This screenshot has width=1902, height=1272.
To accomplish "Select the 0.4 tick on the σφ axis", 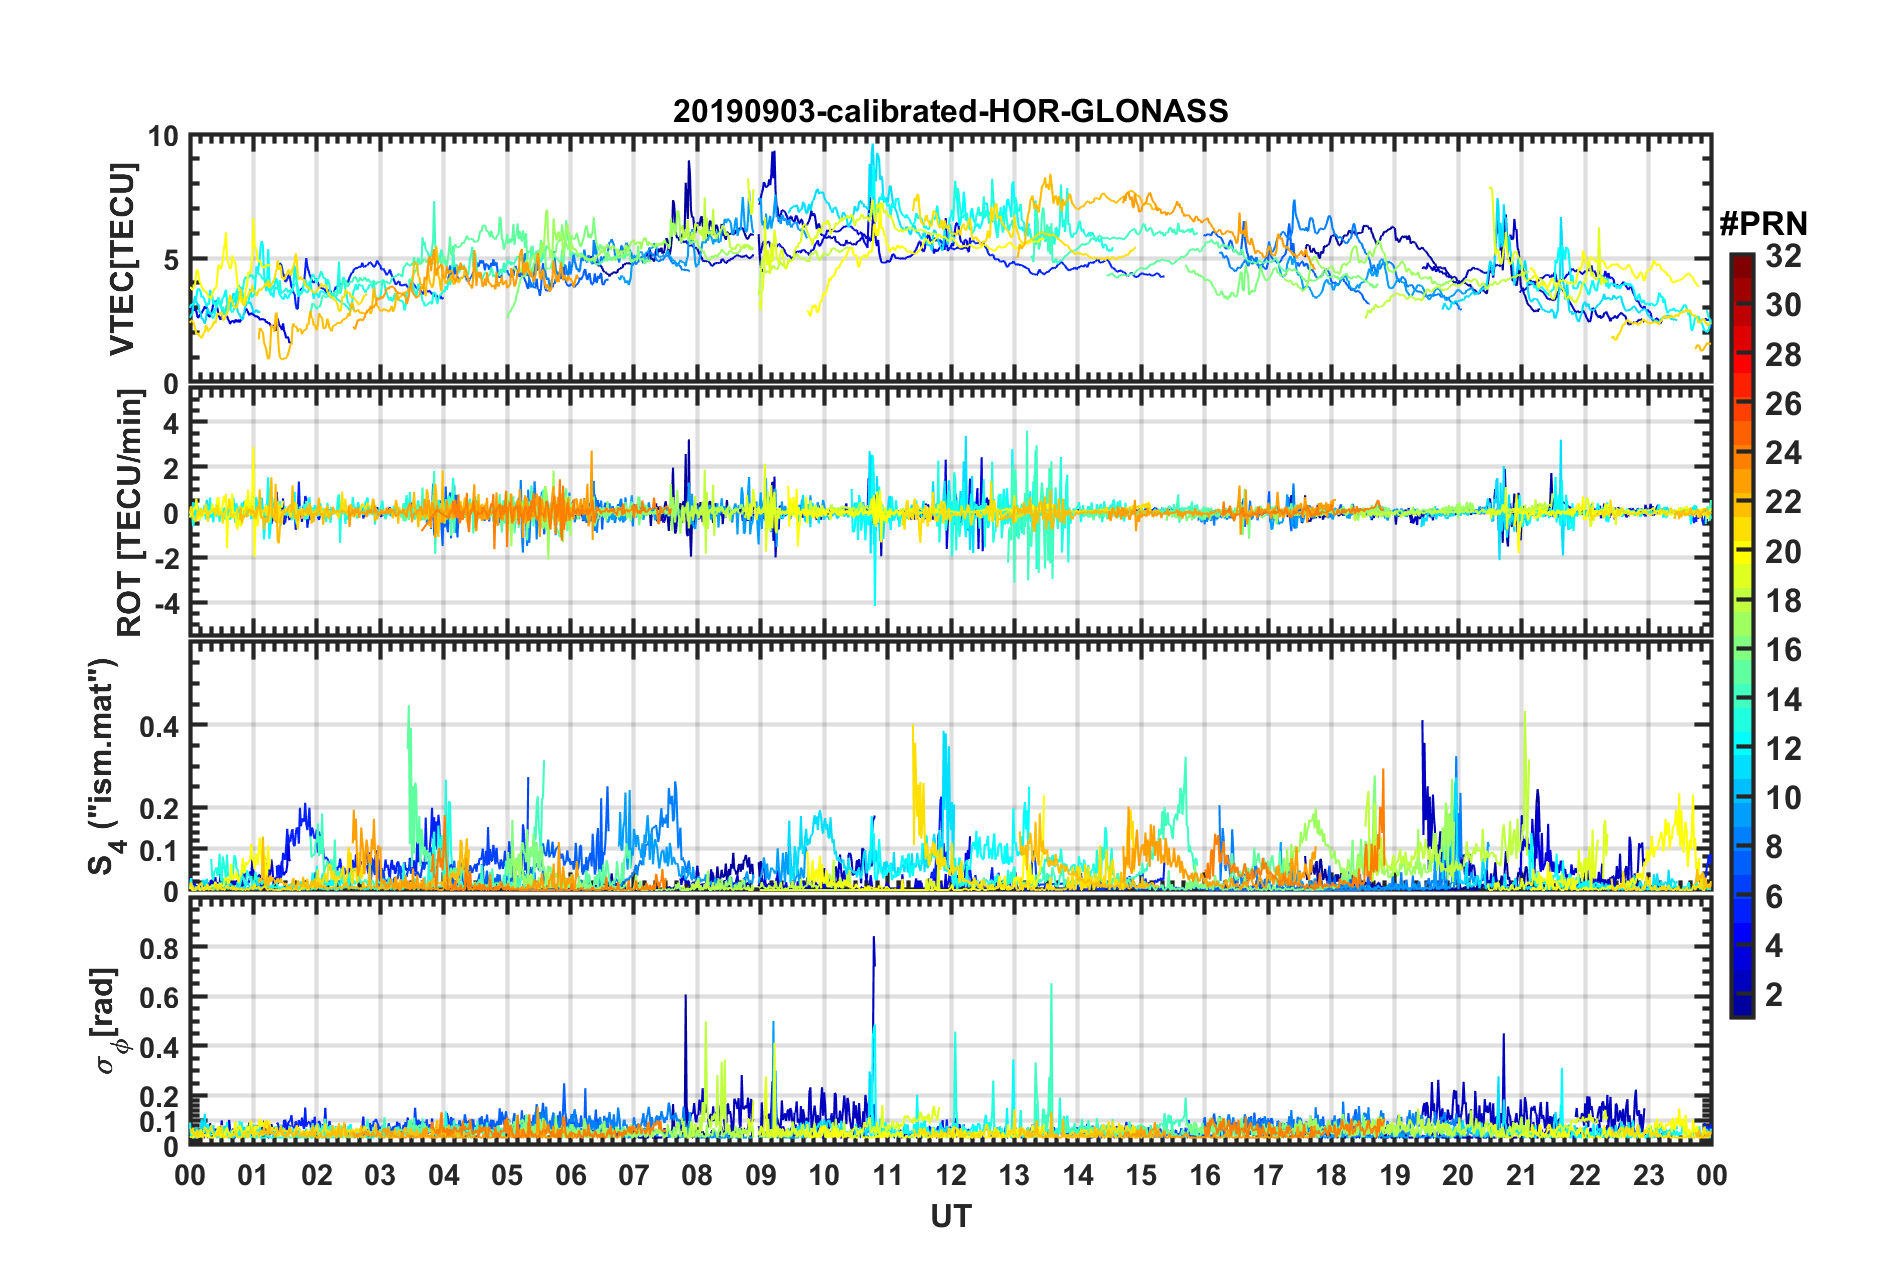I will pos(159,1047).
